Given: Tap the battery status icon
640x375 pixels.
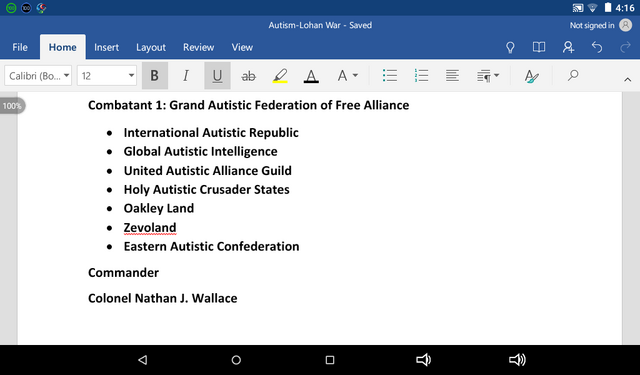Looking at the screenshot, I should click(608, 8).
